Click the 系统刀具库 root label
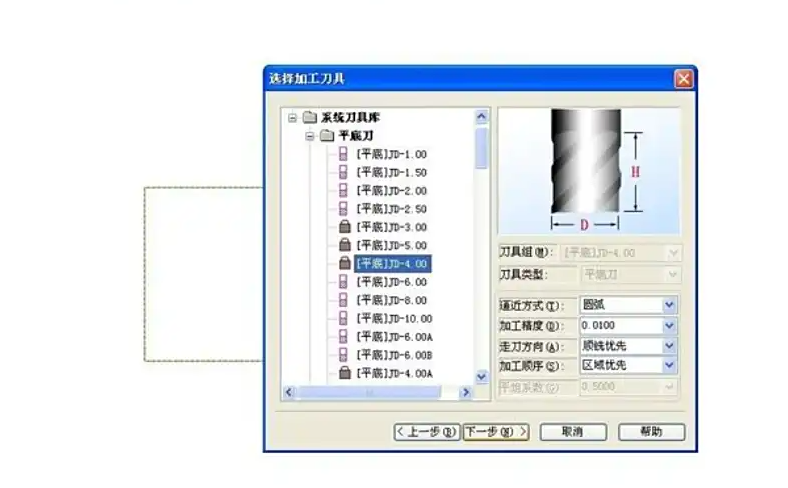The image size is (788, 488). pos(350,118)
